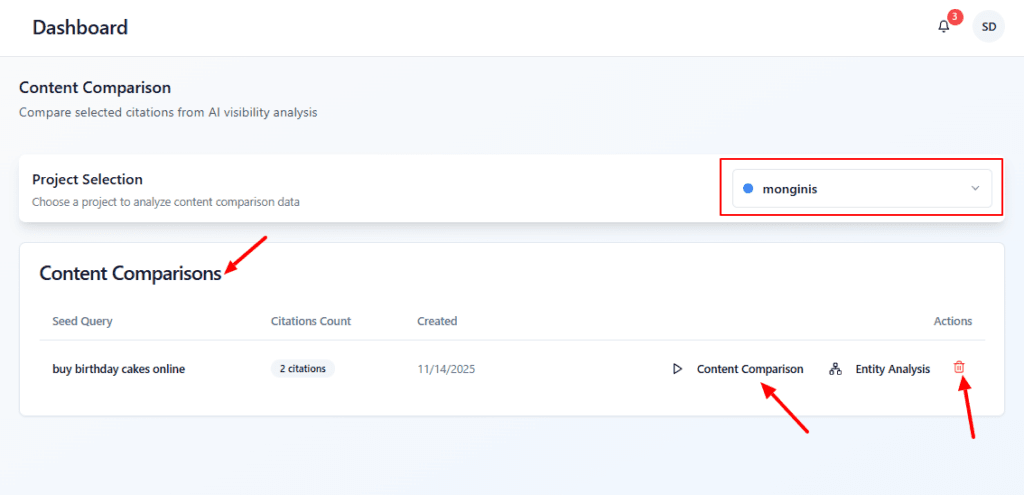This screenshot has width=1024, height=495.
Task: Click the Dashboard title in header
Action: pyautogui.click(x=80, y=27)
